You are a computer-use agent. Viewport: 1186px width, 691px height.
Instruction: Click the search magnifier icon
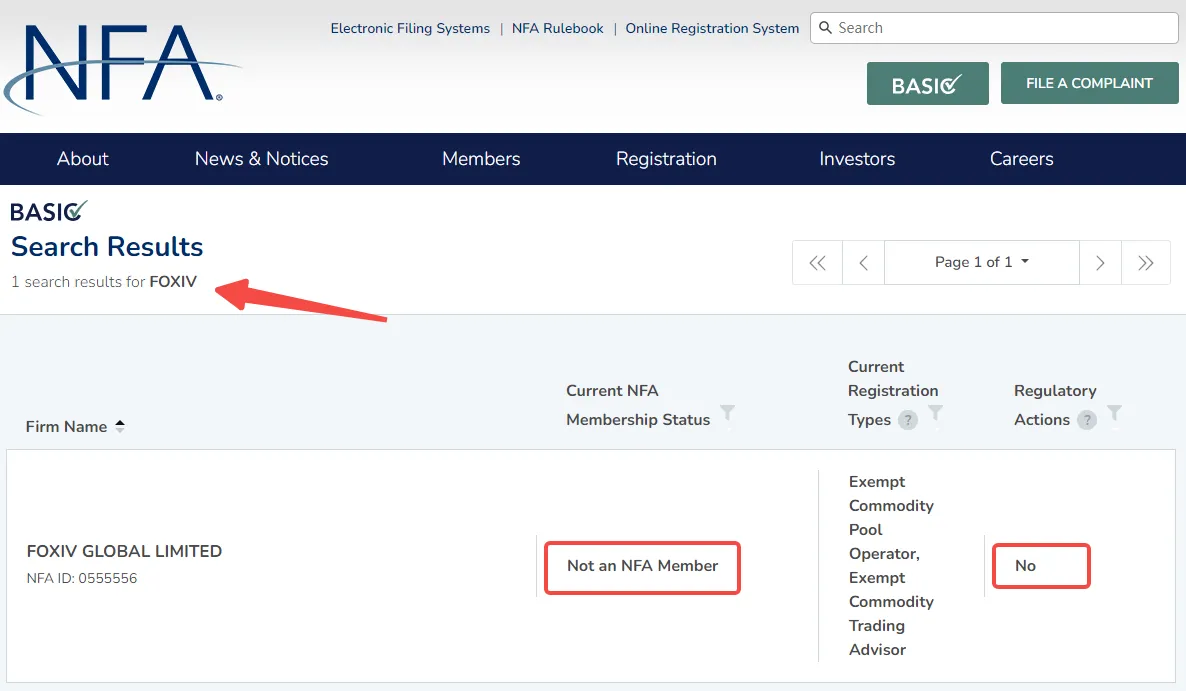[825, 28]
